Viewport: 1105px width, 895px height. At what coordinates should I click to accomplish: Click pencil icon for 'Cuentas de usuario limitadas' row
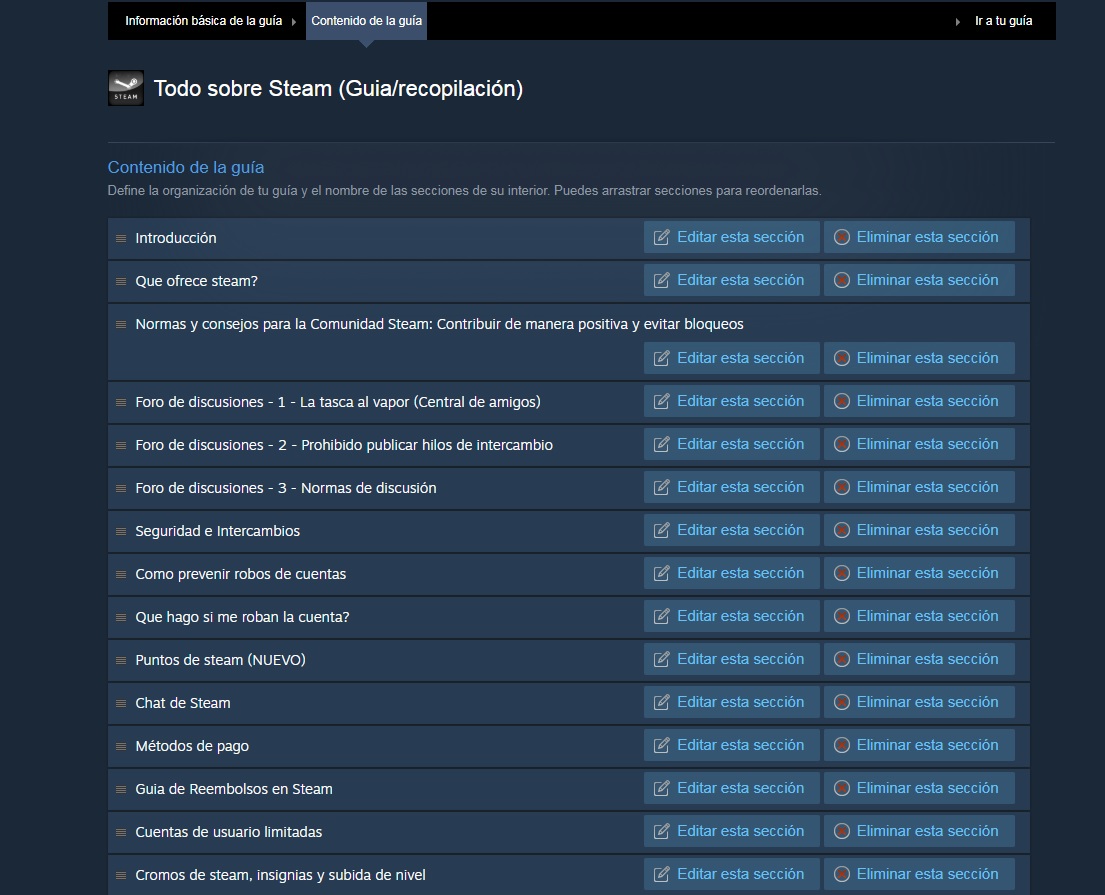(x=661, y=831)
